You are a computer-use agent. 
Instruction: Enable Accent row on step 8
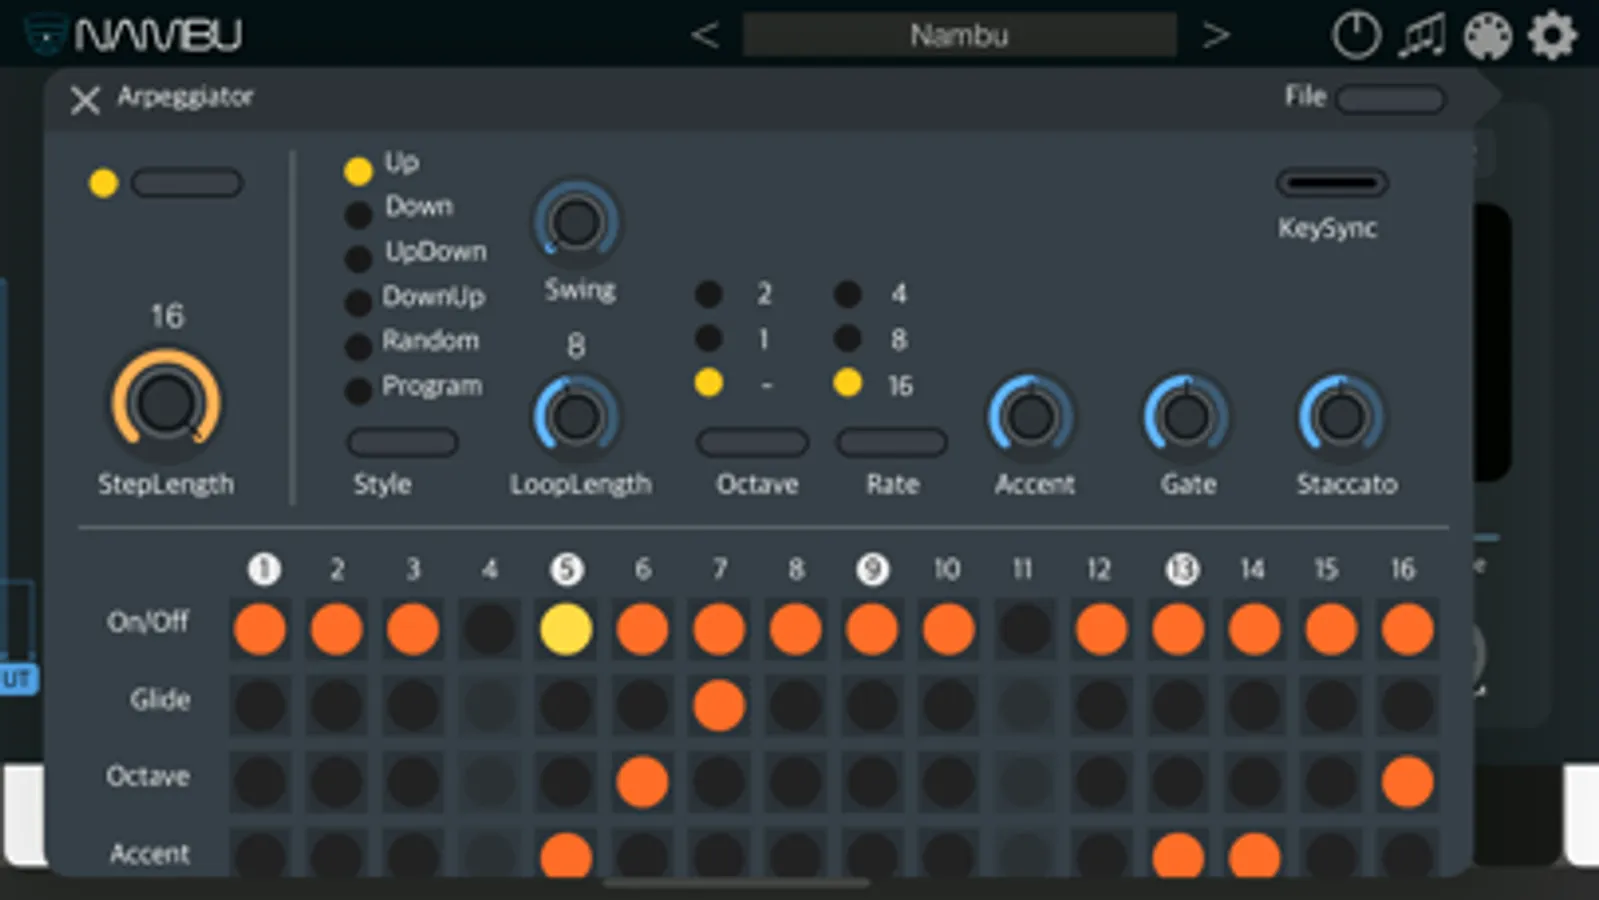click(795, 855)
